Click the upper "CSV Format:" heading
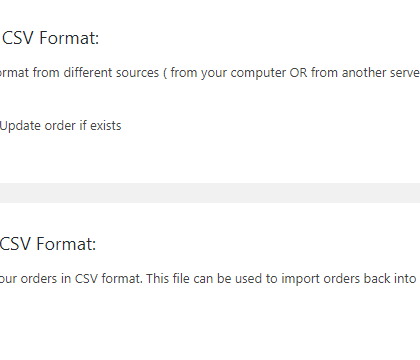The image size is (420, 360). (x=51, y=38)
